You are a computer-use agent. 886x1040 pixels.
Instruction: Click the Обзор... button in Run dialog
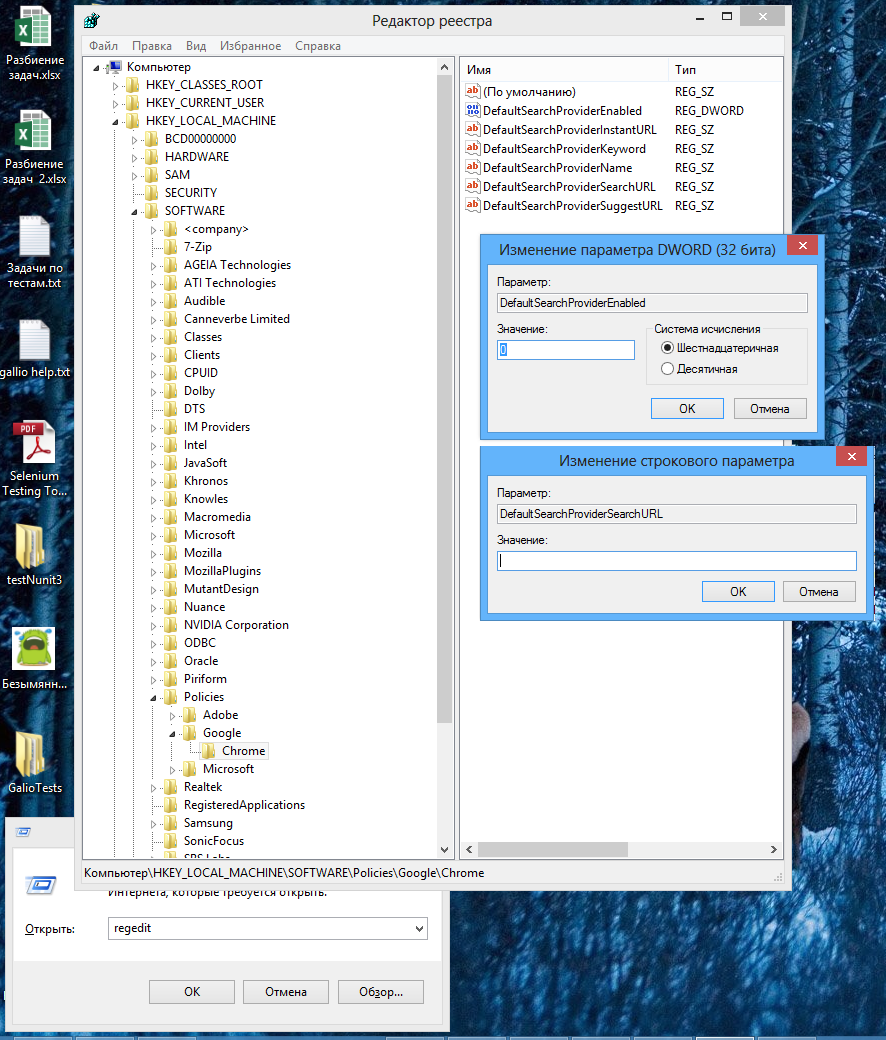(x=380, y=992)
